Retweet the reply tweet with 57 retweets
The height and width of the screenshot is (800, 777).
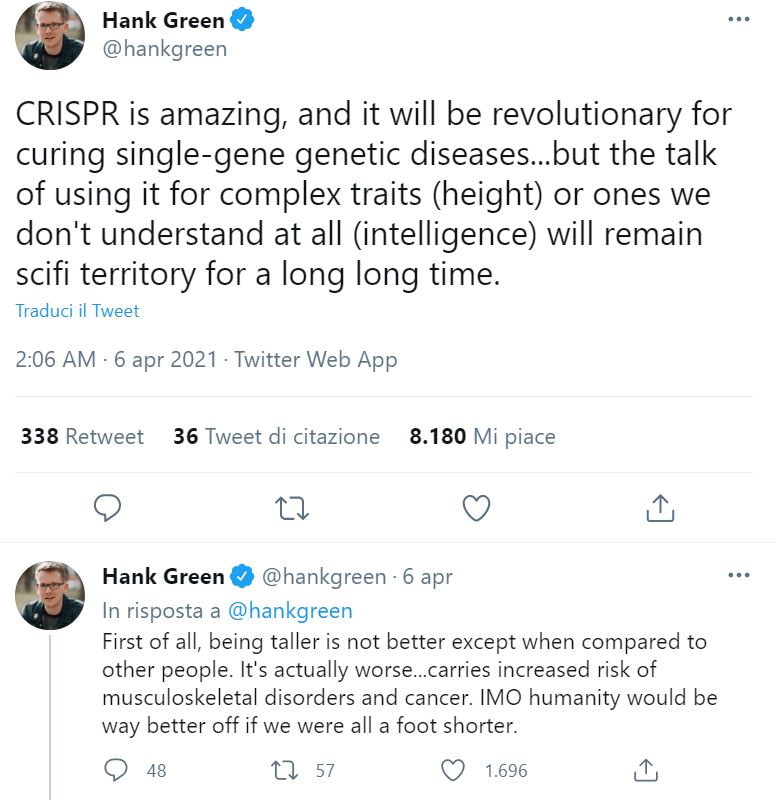click(286, 770)
